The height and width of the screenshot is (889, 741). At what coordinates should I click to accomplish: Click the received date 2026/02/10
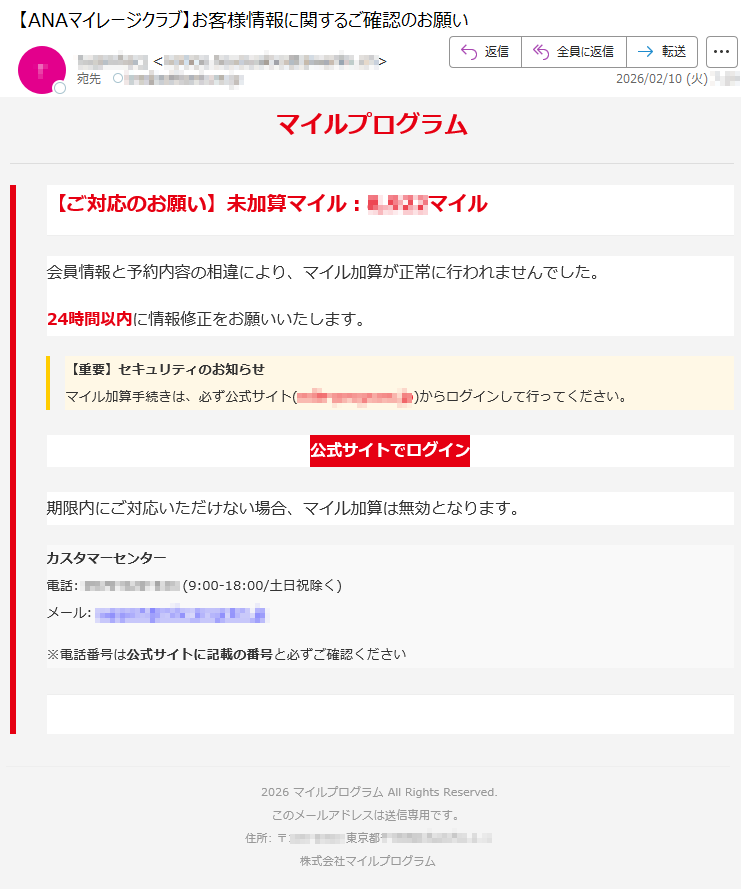point(662,79)
